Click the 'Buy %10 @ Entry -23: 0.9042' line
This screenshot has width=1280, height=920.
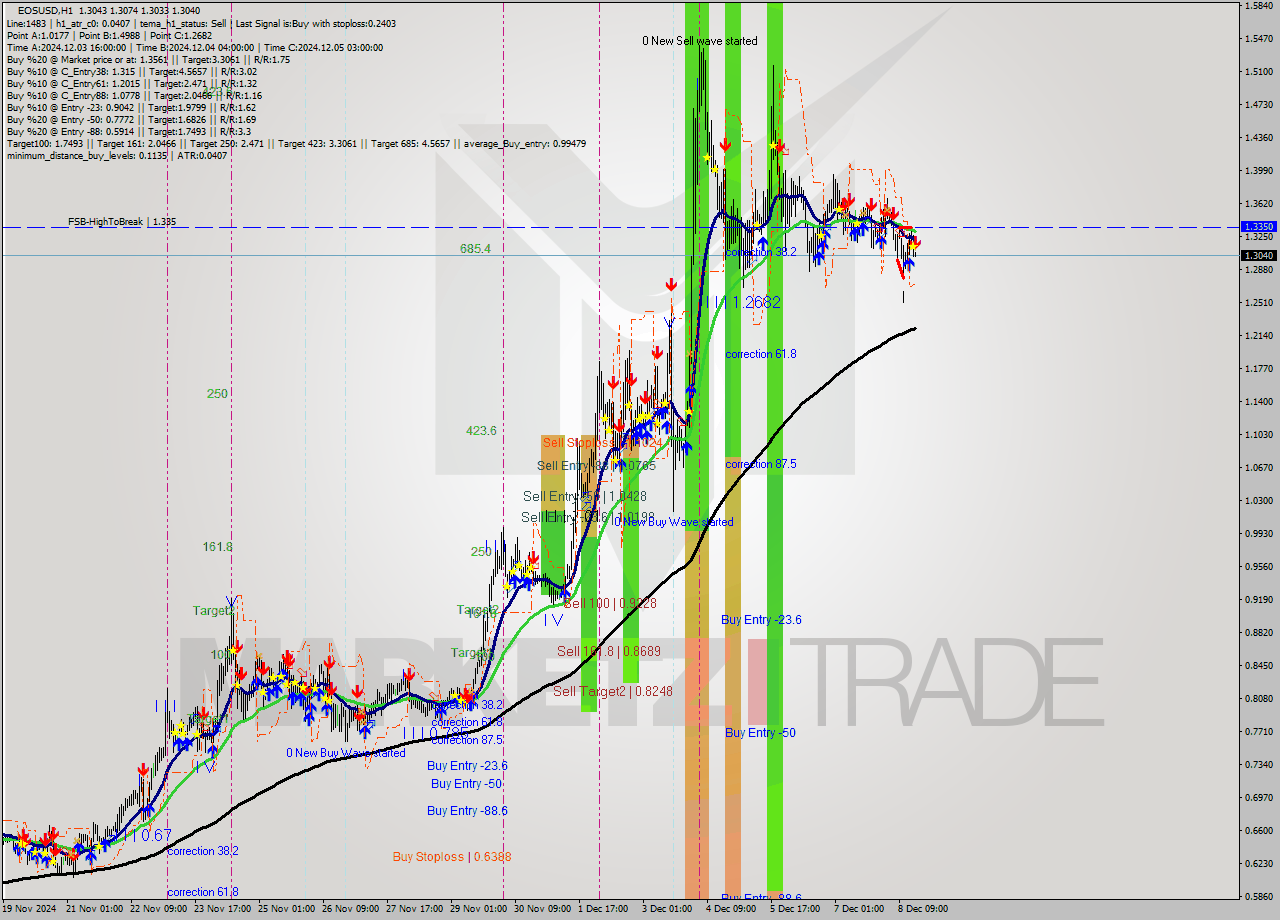[131, 107]
